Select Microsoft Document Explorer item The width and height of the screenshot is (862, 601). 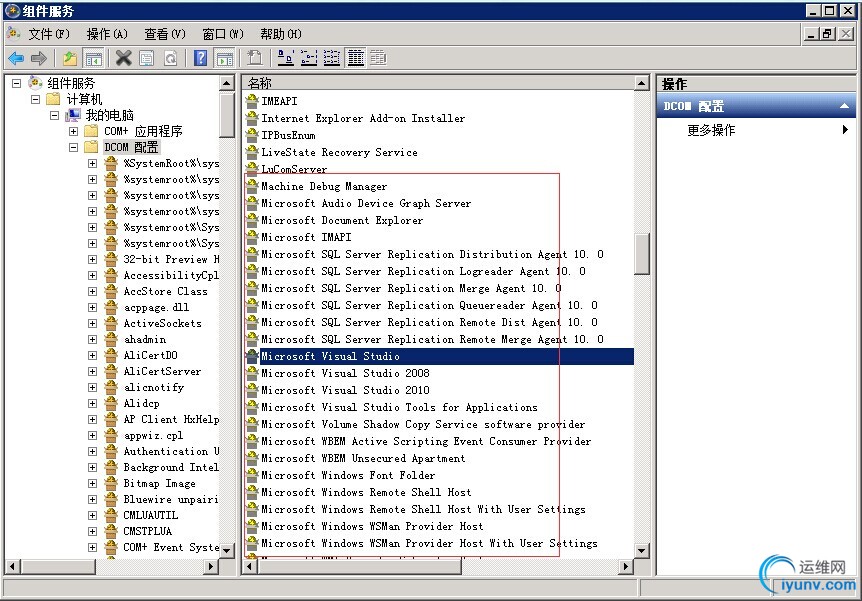tap(342, 220)
